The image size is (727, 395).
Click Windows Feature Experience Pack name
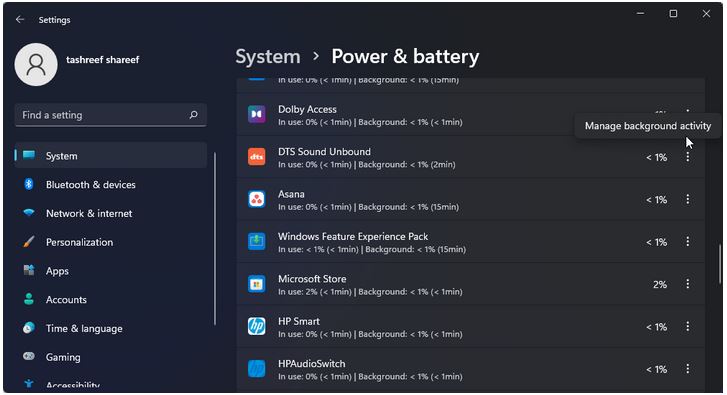tap(353, 236)
